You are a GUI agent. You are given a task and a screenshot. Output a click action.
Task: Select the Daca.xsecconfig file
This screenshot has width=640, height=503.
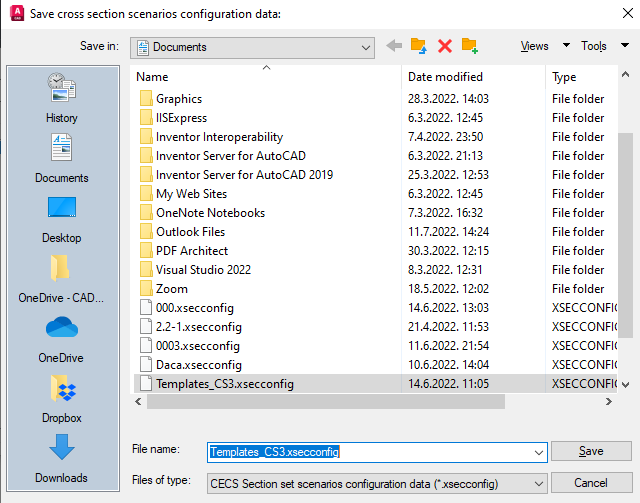(x=198, y=365)
